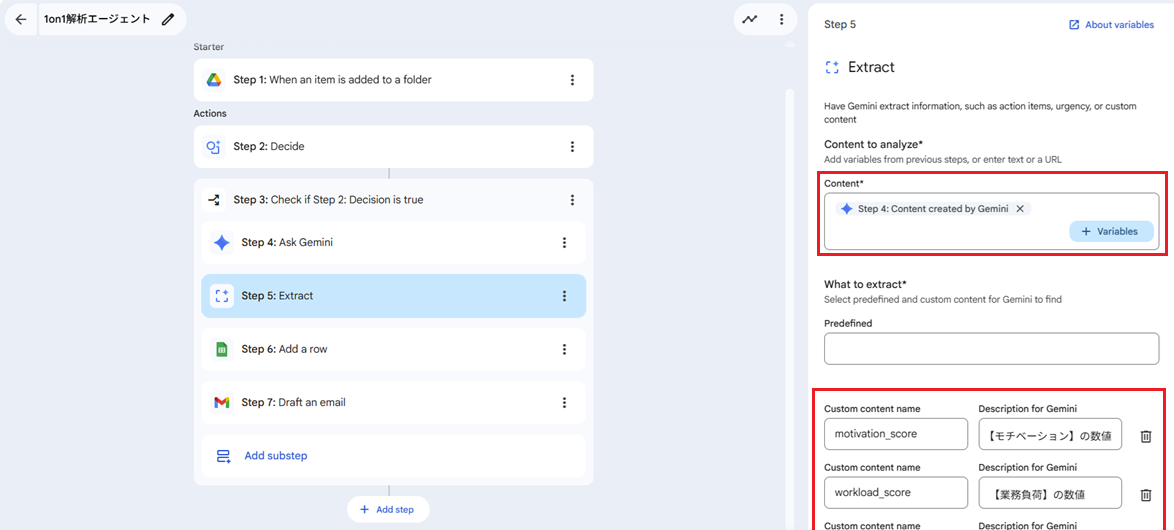
Task: Open Step 1 three-dot options menu
Action: tap(572, 80)
